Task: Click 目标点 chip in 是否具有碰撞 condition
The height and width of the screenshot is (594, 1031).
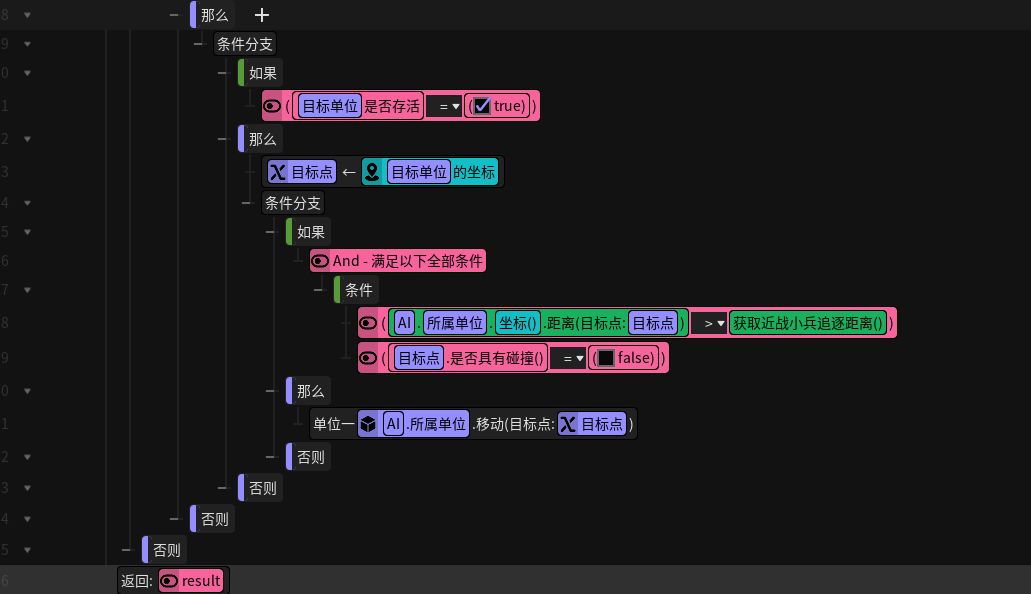Action: click(419, 358)
